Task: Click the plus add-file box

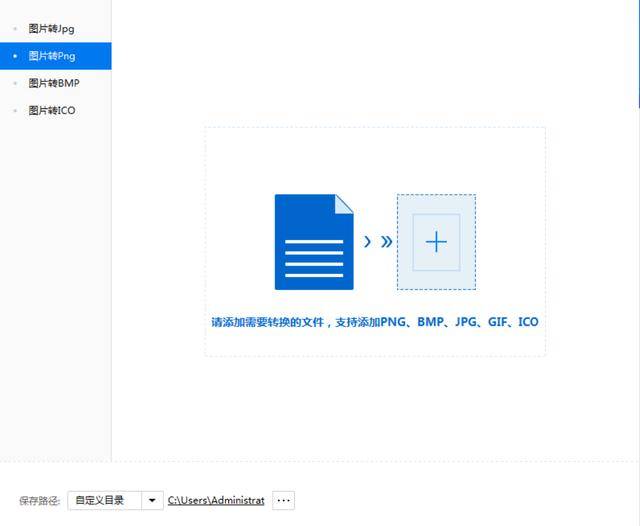Action: 436,242
